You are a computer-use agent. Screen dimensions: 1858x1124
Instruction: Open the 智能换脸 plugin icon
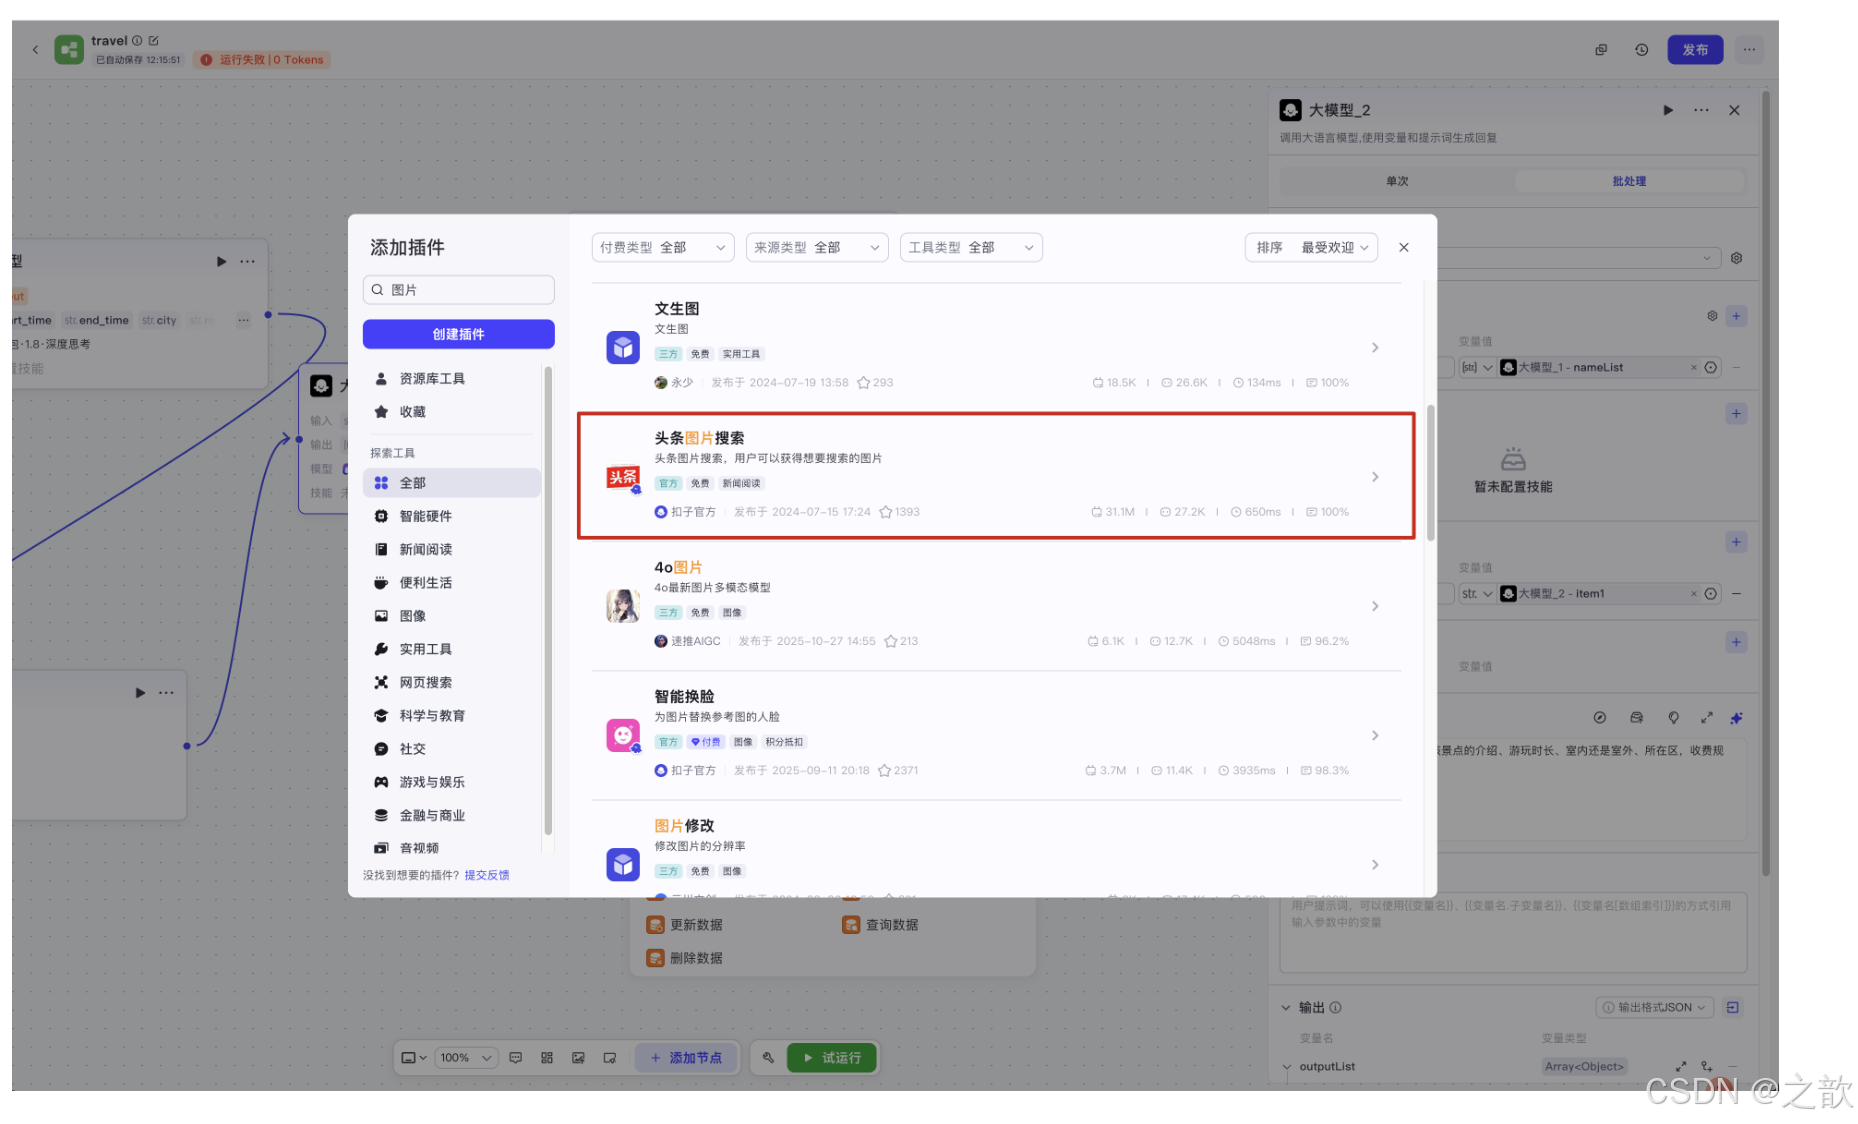tap(623, 736)
